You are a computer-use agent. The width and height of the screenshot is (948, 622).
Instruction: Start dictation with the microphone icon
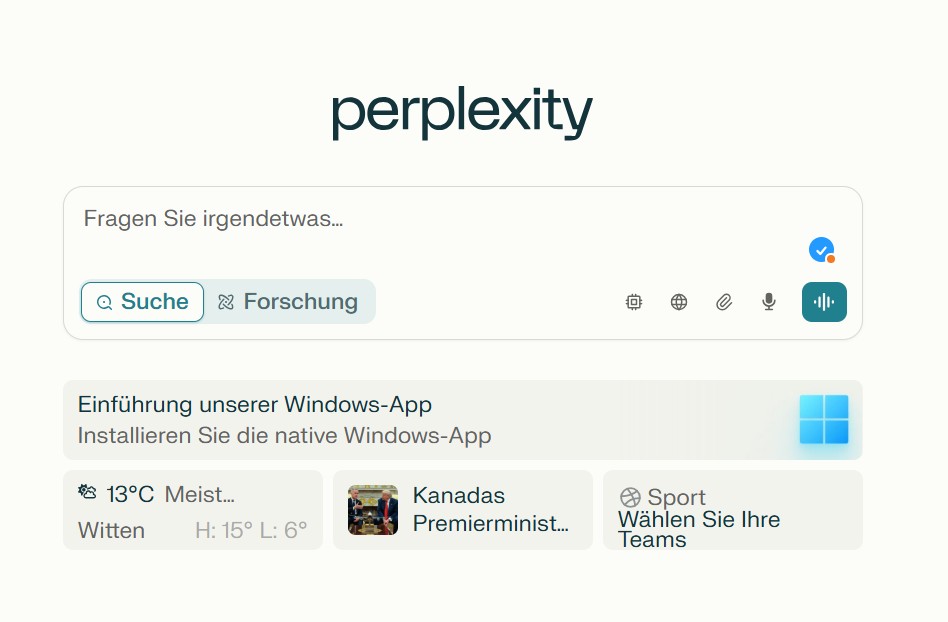coord(768,302)
